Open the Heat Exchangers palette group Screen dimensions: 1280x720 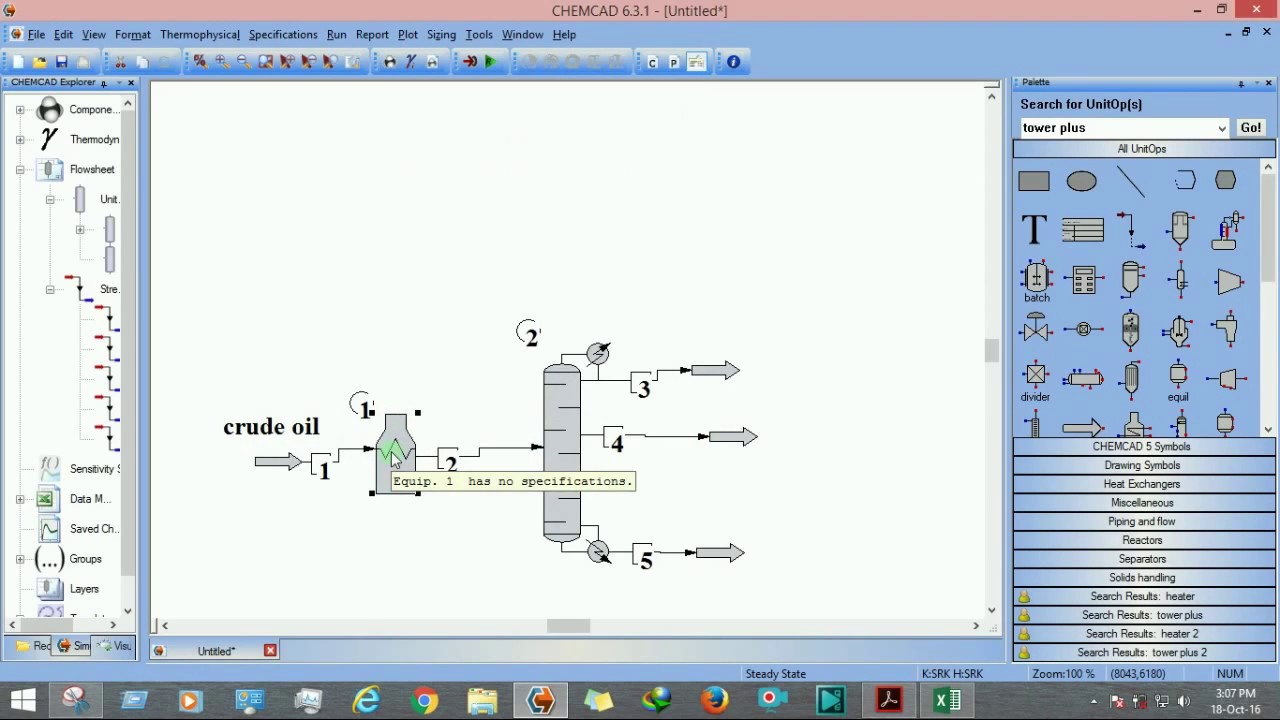click(x=1142, y=484)
